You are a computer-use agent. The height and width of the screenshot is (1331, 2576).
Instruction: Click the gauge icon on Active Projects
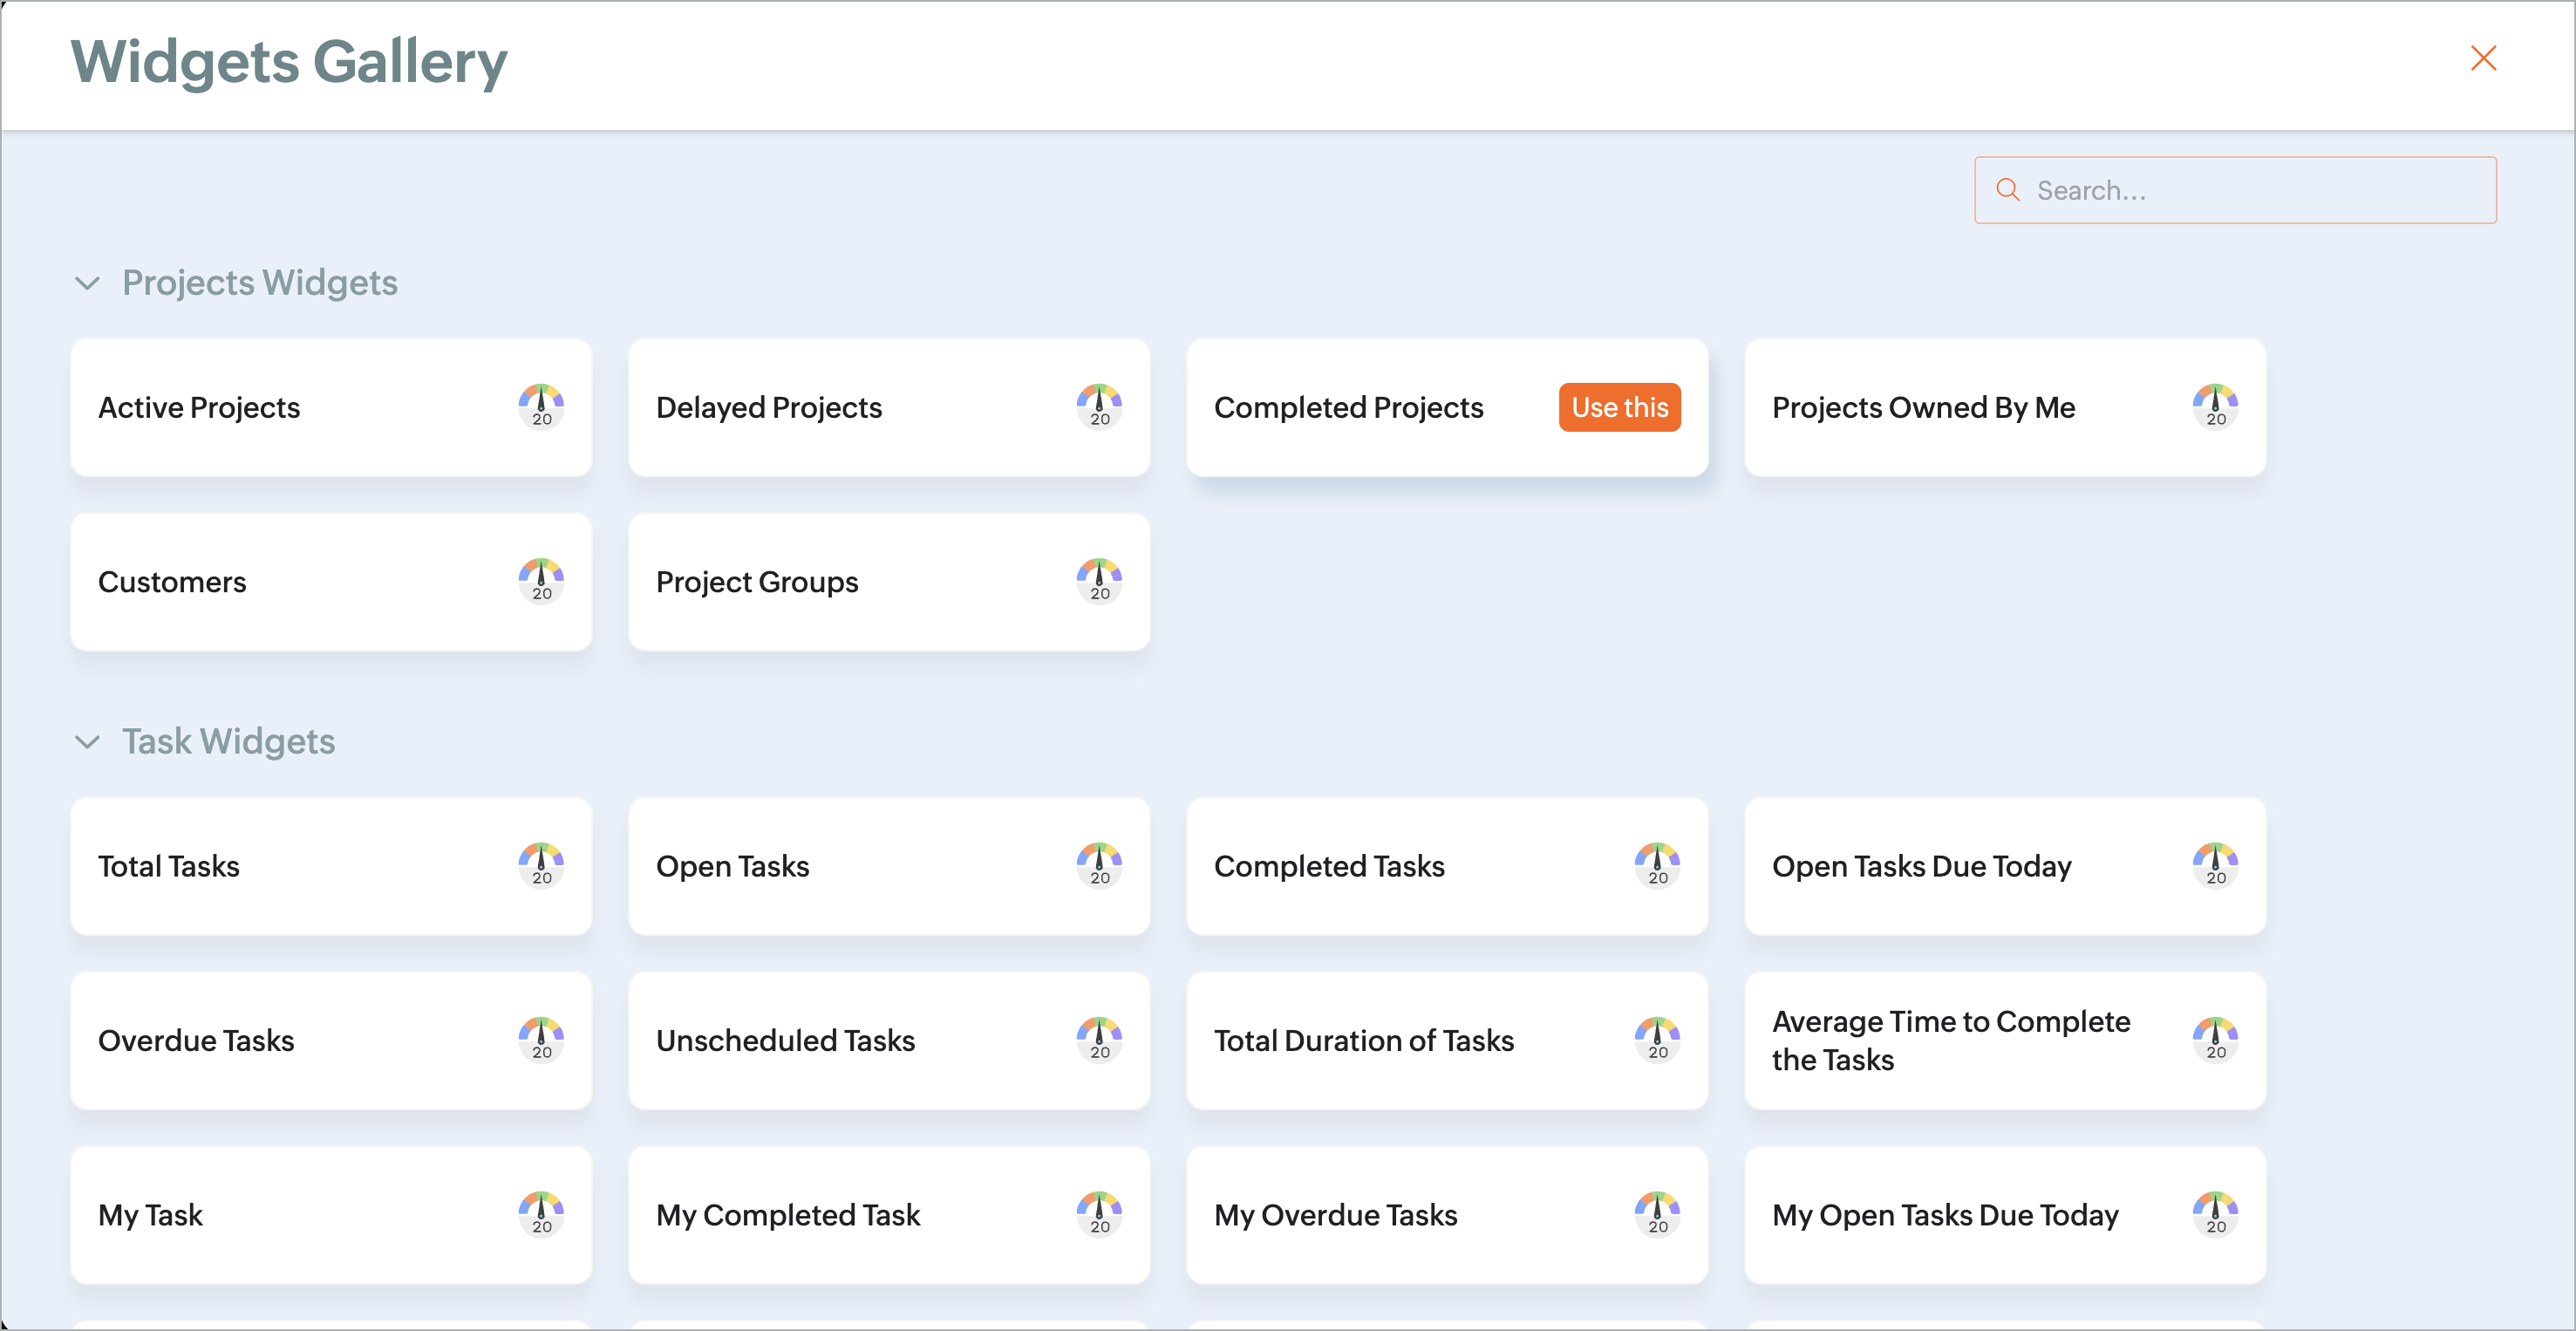tap(541, 406)
